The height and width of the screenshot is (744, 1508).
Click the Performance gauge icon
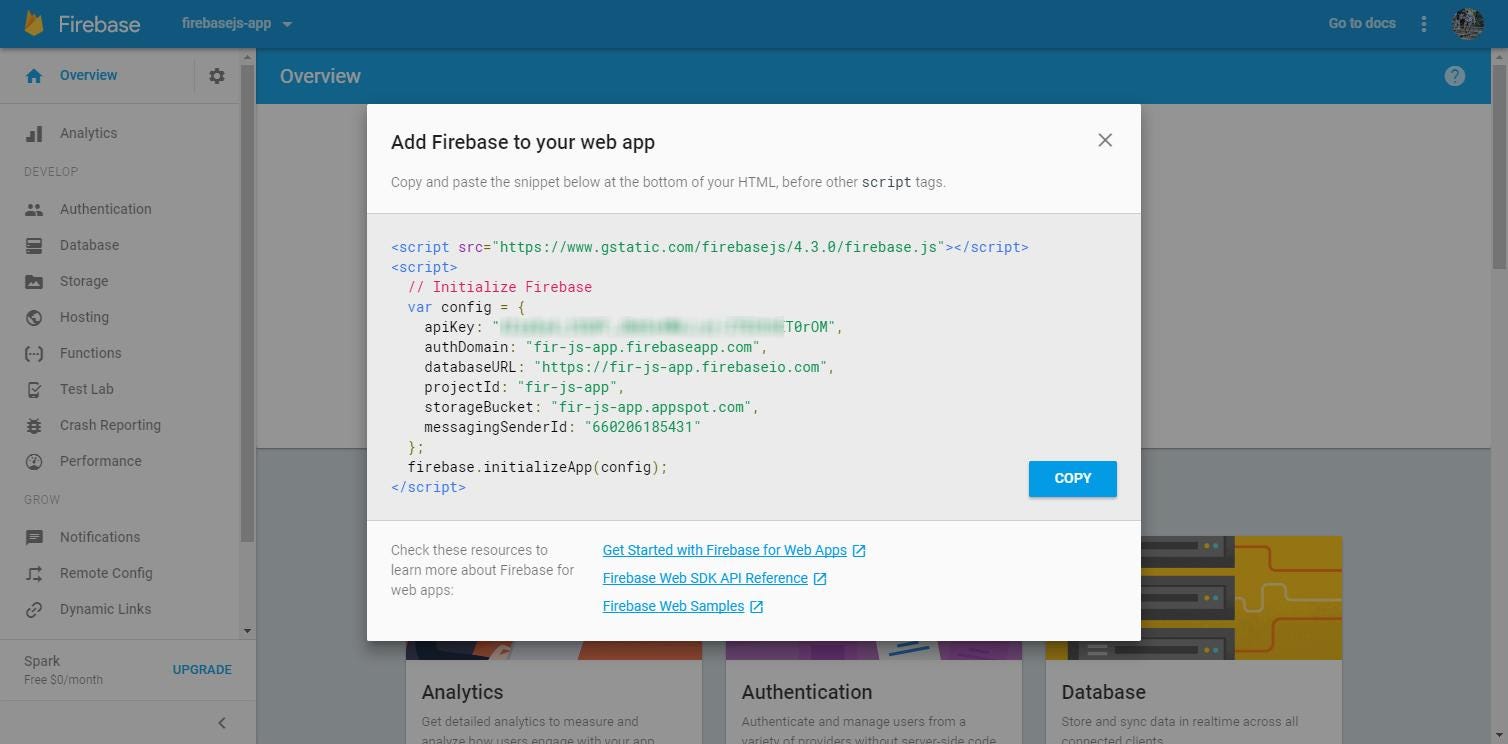[x=34, y=461]
